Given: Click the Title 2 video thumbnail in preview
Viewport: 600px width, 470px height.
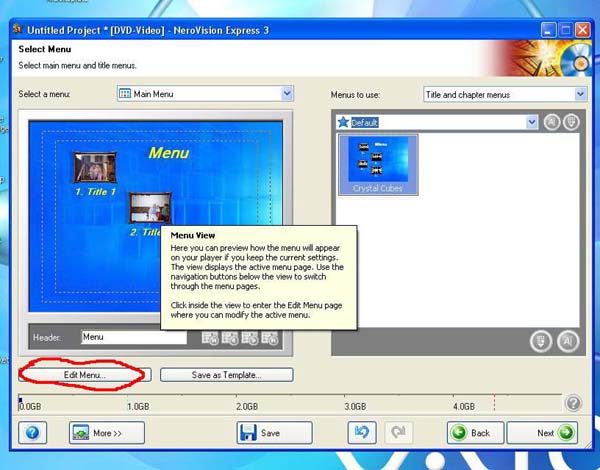Looking at the screenshot, I should 150,208.
